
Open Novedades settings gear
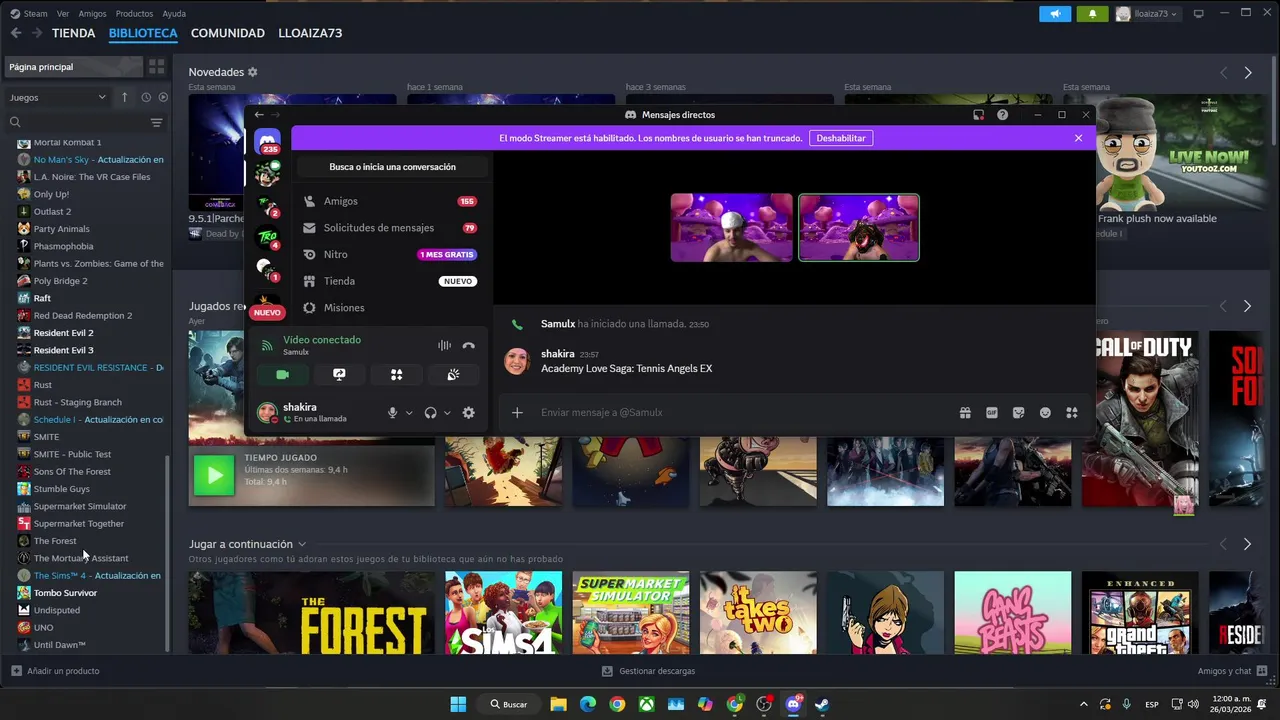(x=253, y=72)
